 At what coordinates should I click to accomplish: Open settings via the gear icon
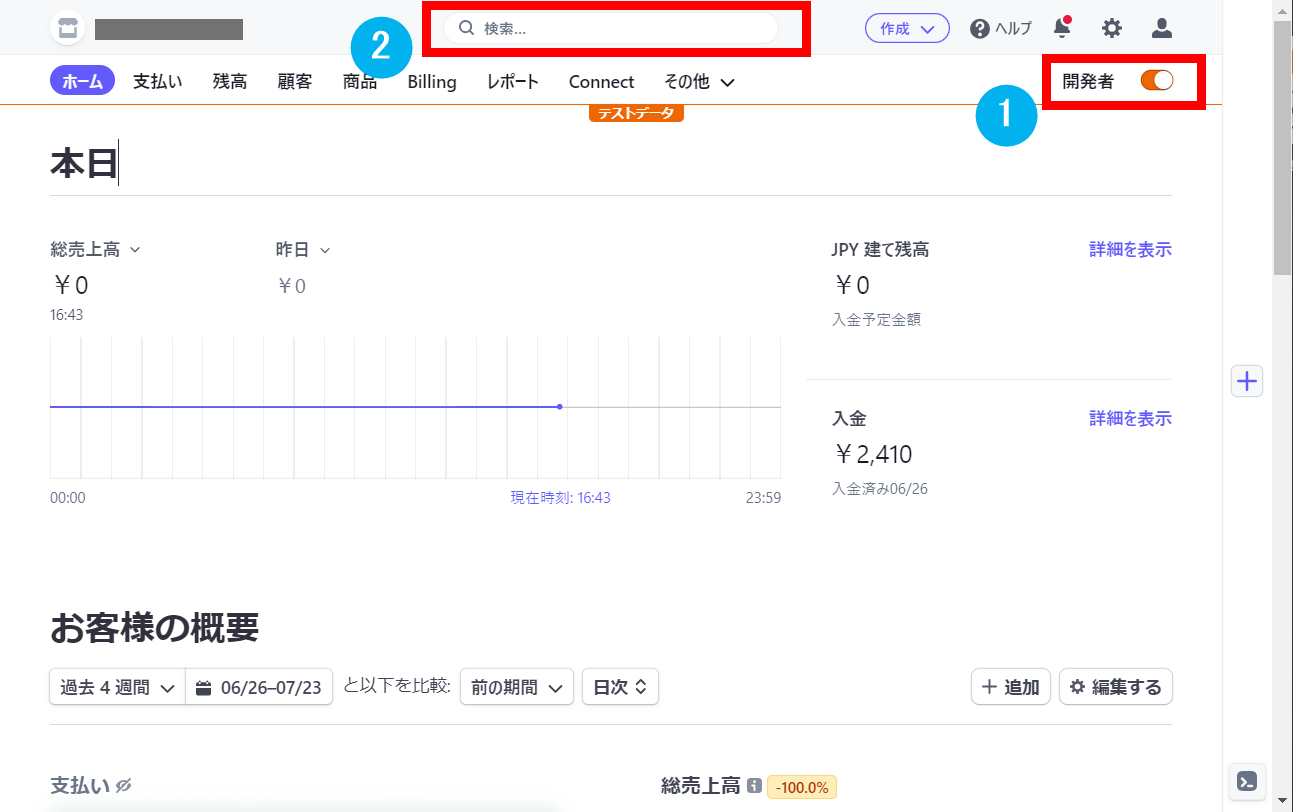tap(1112, 28)
